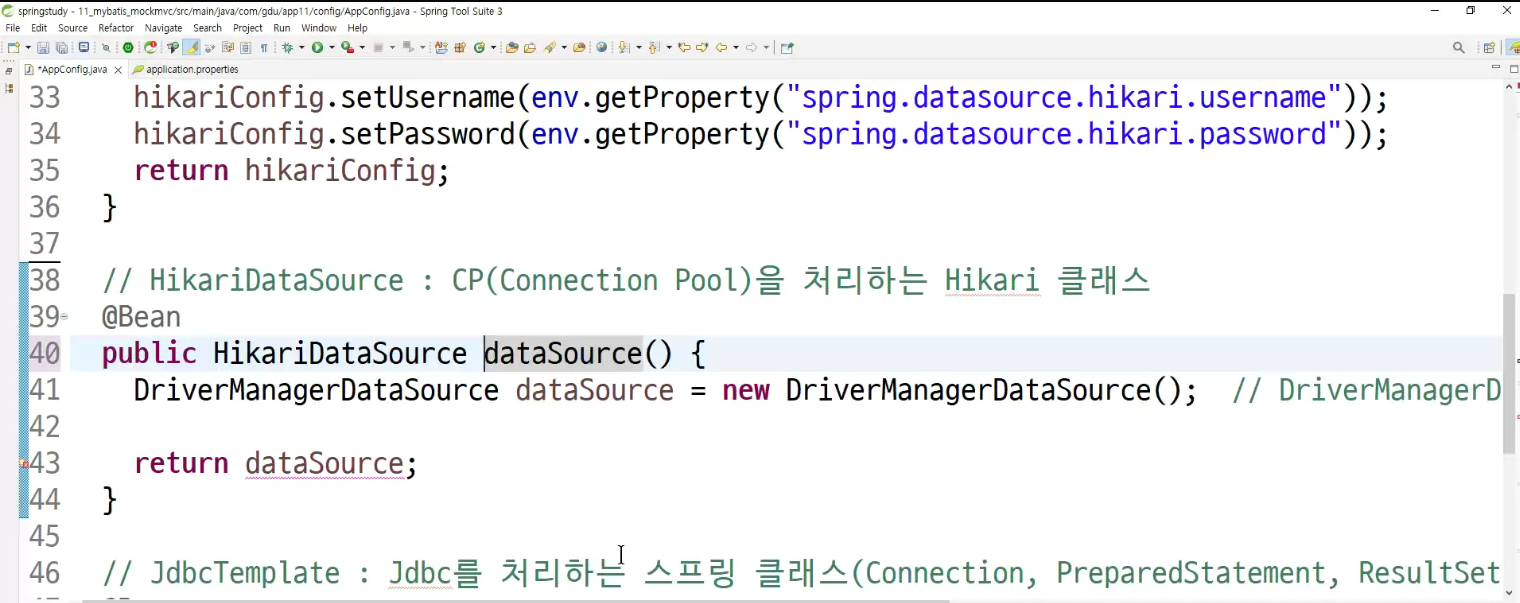Open the Search menu
This screenshot has height=603, width=1520.
click(208, 28)
